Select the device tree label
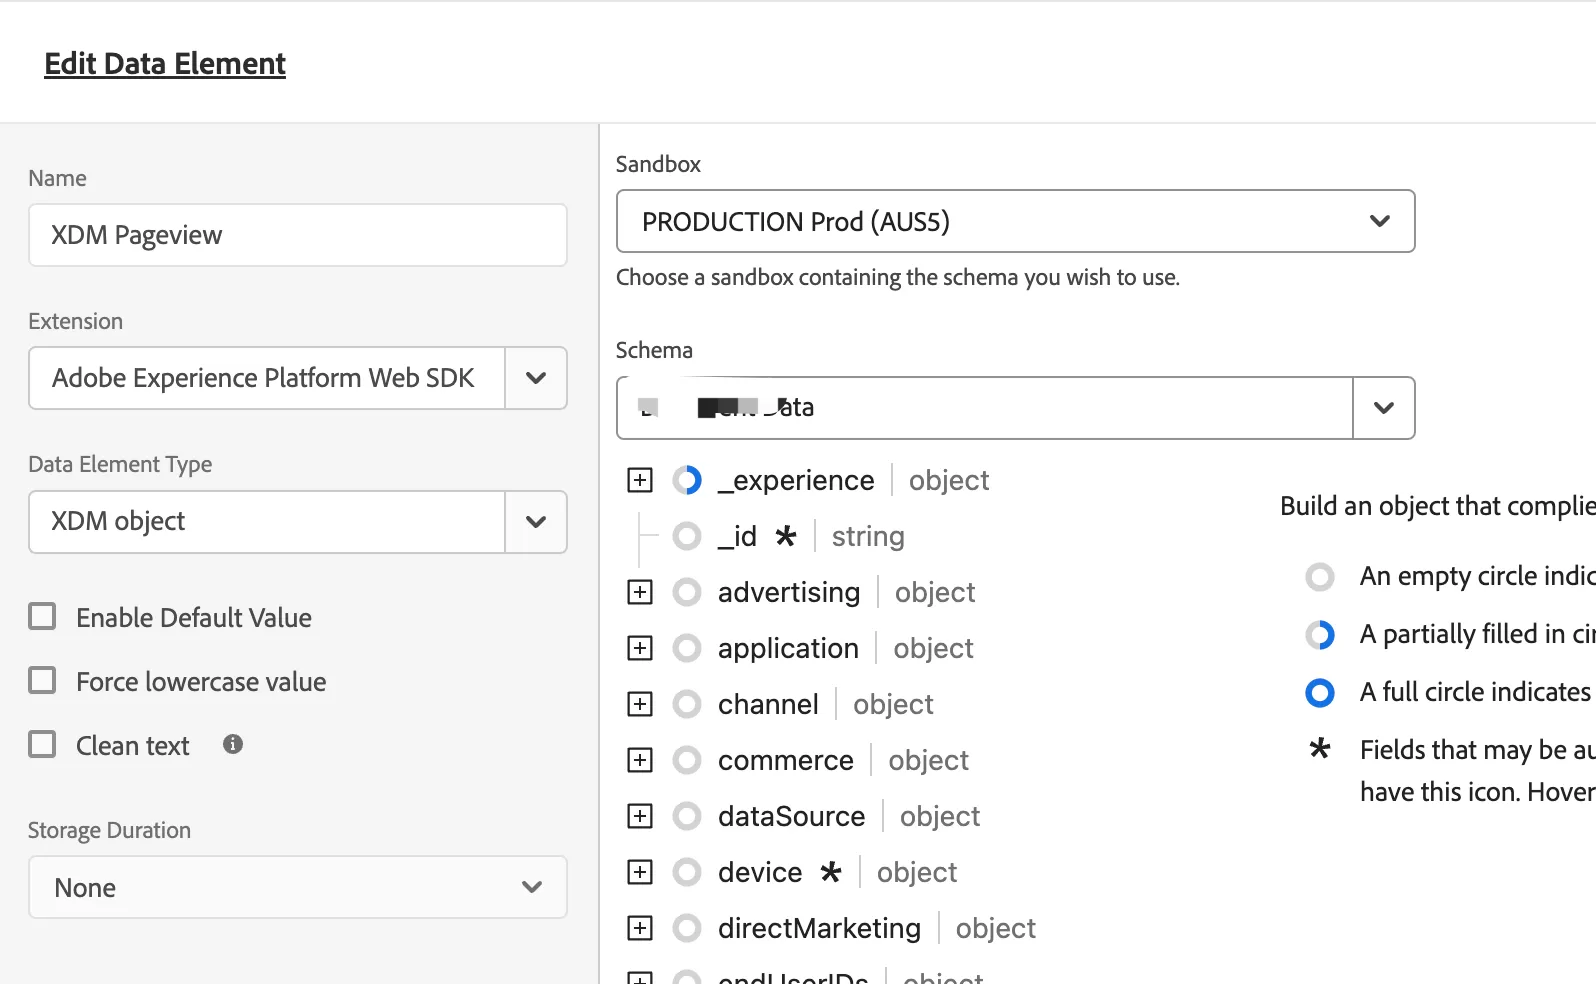Image resolution: width=1596 pixels, height=984 pixels. [x=760, y=872]
